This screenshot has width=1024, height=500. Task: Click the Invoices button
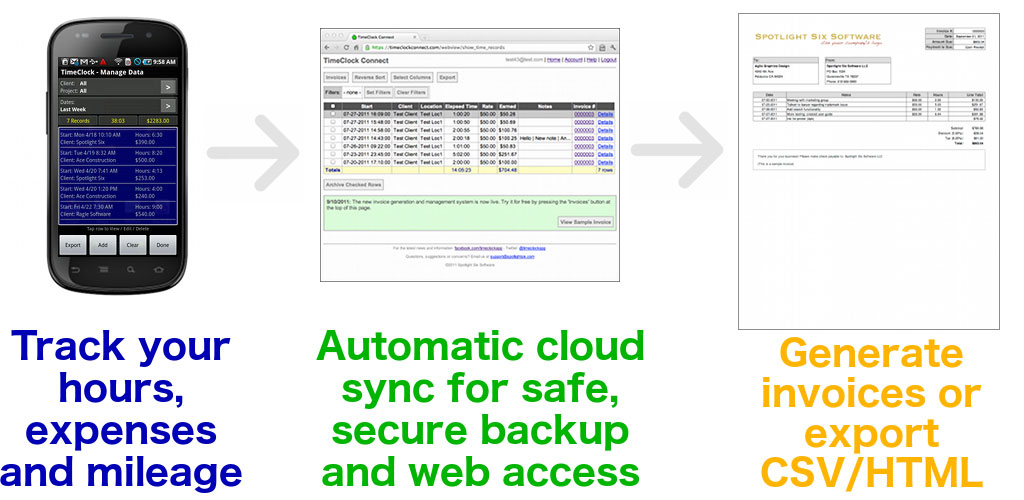(x=336, y=77)
